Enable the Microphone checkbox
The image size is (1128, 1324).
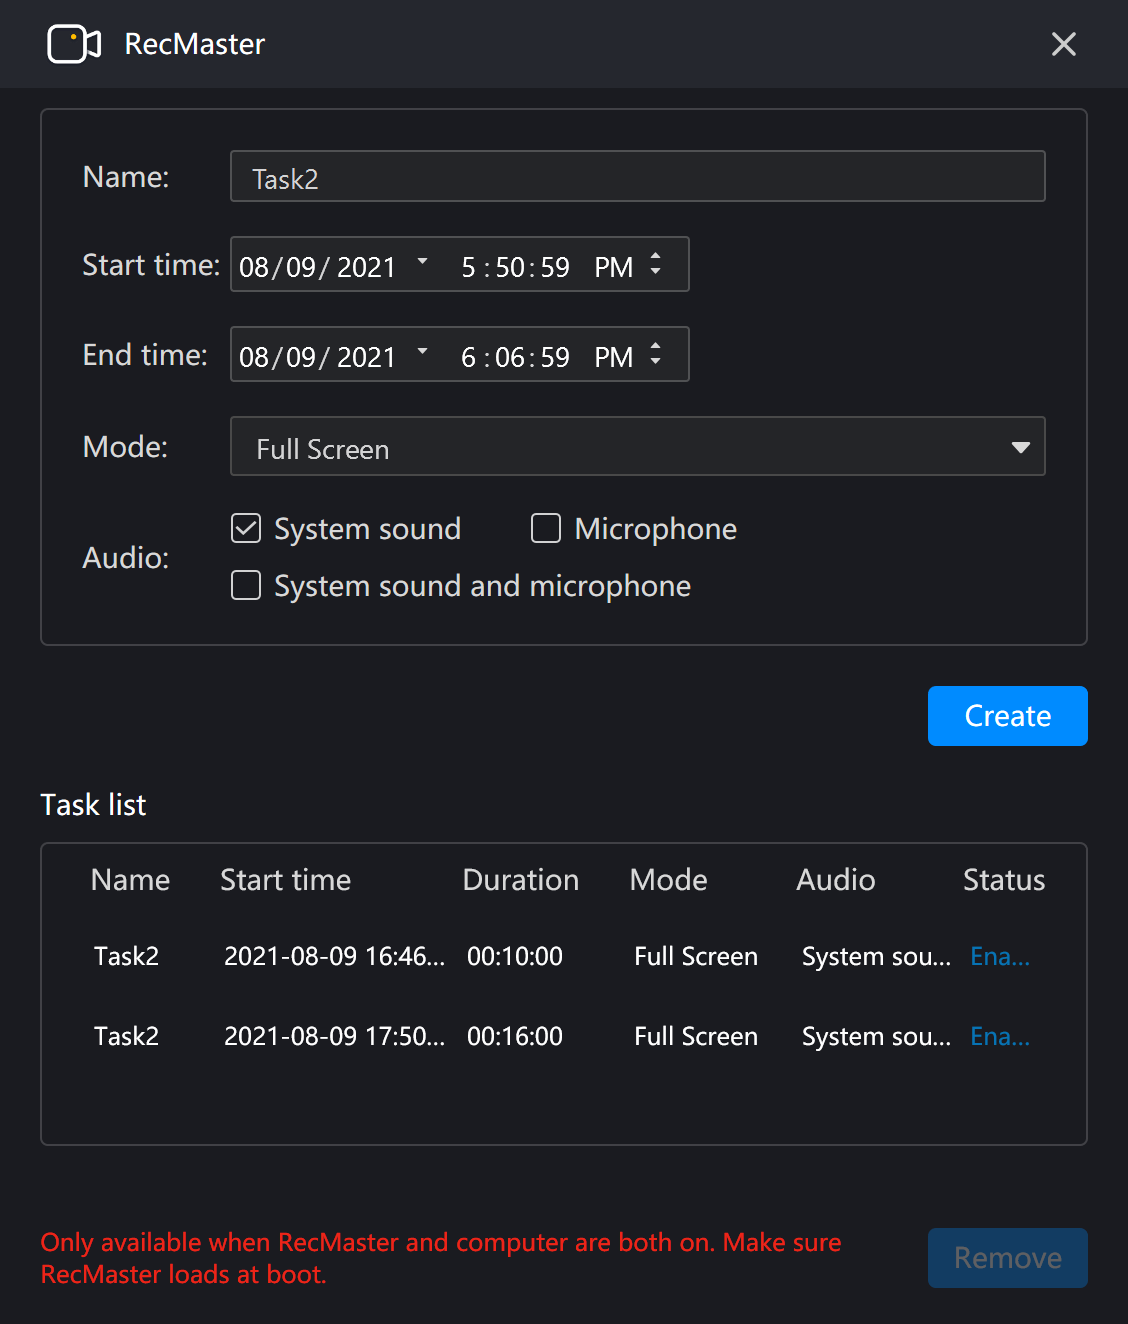tap(546, 528)
